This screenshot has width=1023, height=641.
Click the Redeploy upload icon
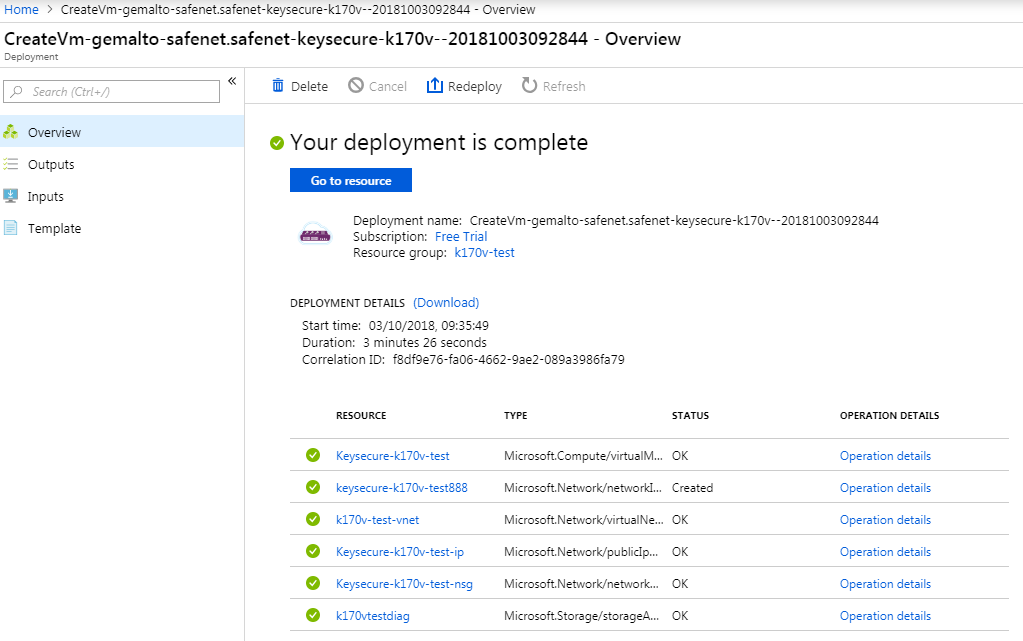[434, 86]
